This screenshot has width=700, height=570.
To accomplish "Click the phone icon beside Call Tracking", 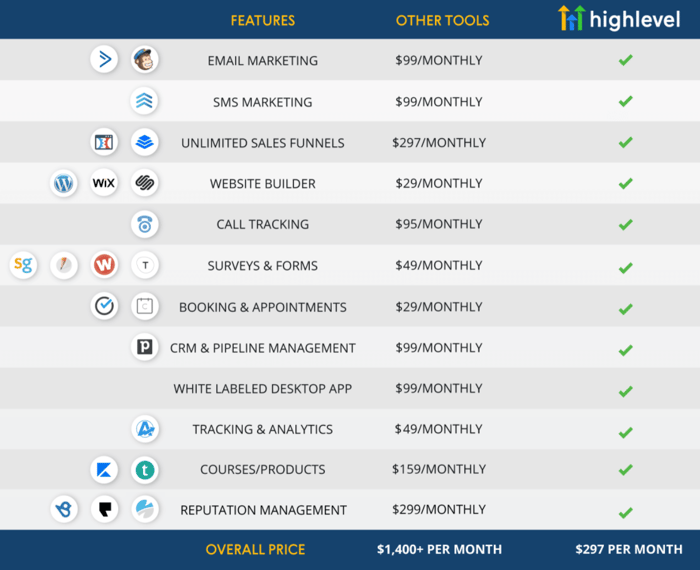I will point(145,225).
